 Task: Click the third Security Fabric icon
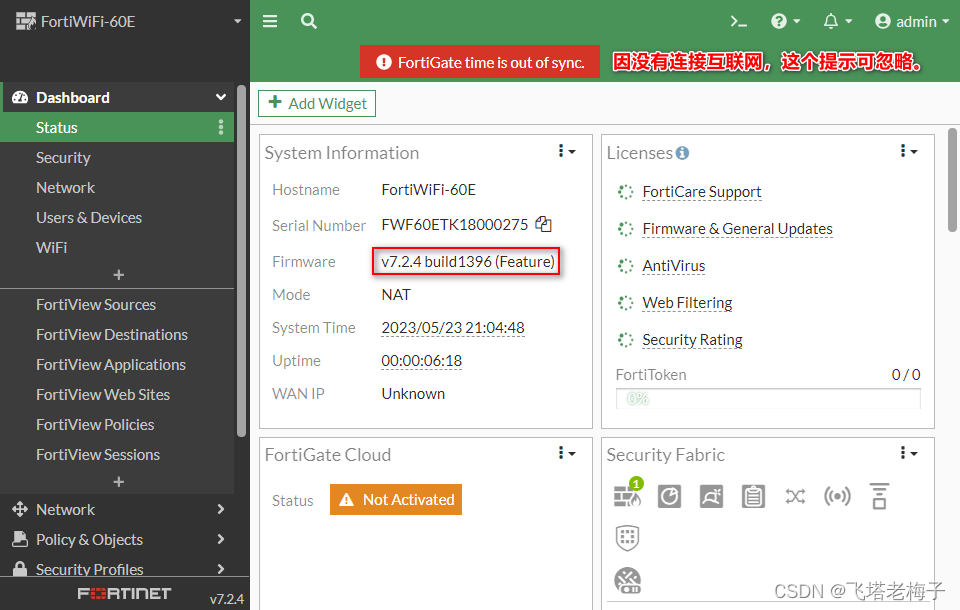[711, 496]
